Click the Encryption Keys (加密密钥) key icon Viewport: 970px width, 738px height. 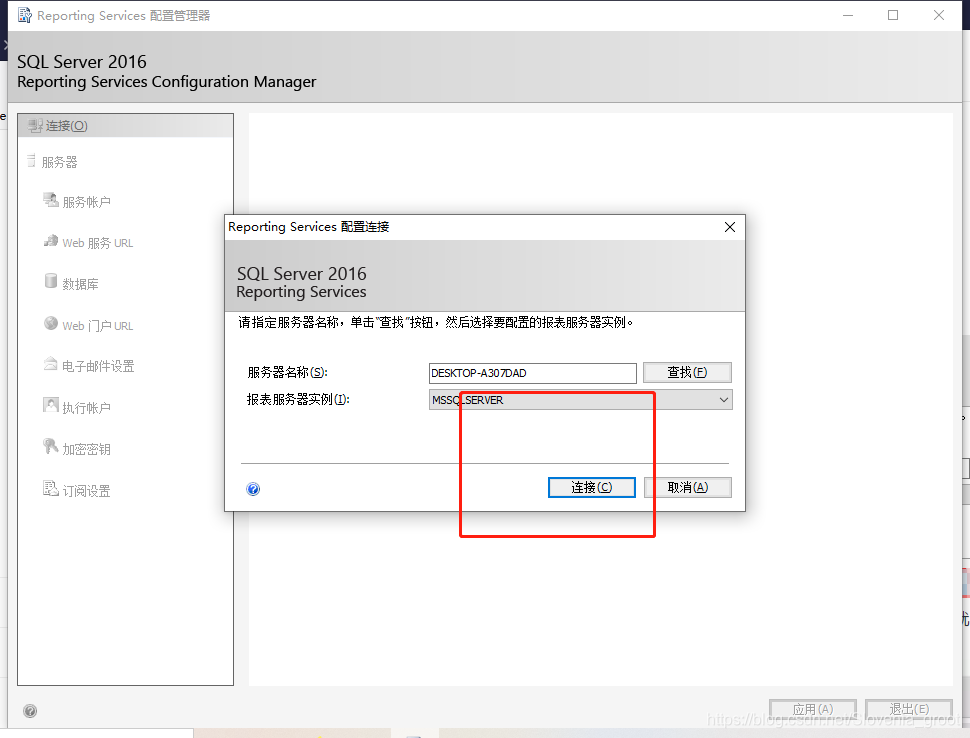click(x=51, y=446)
